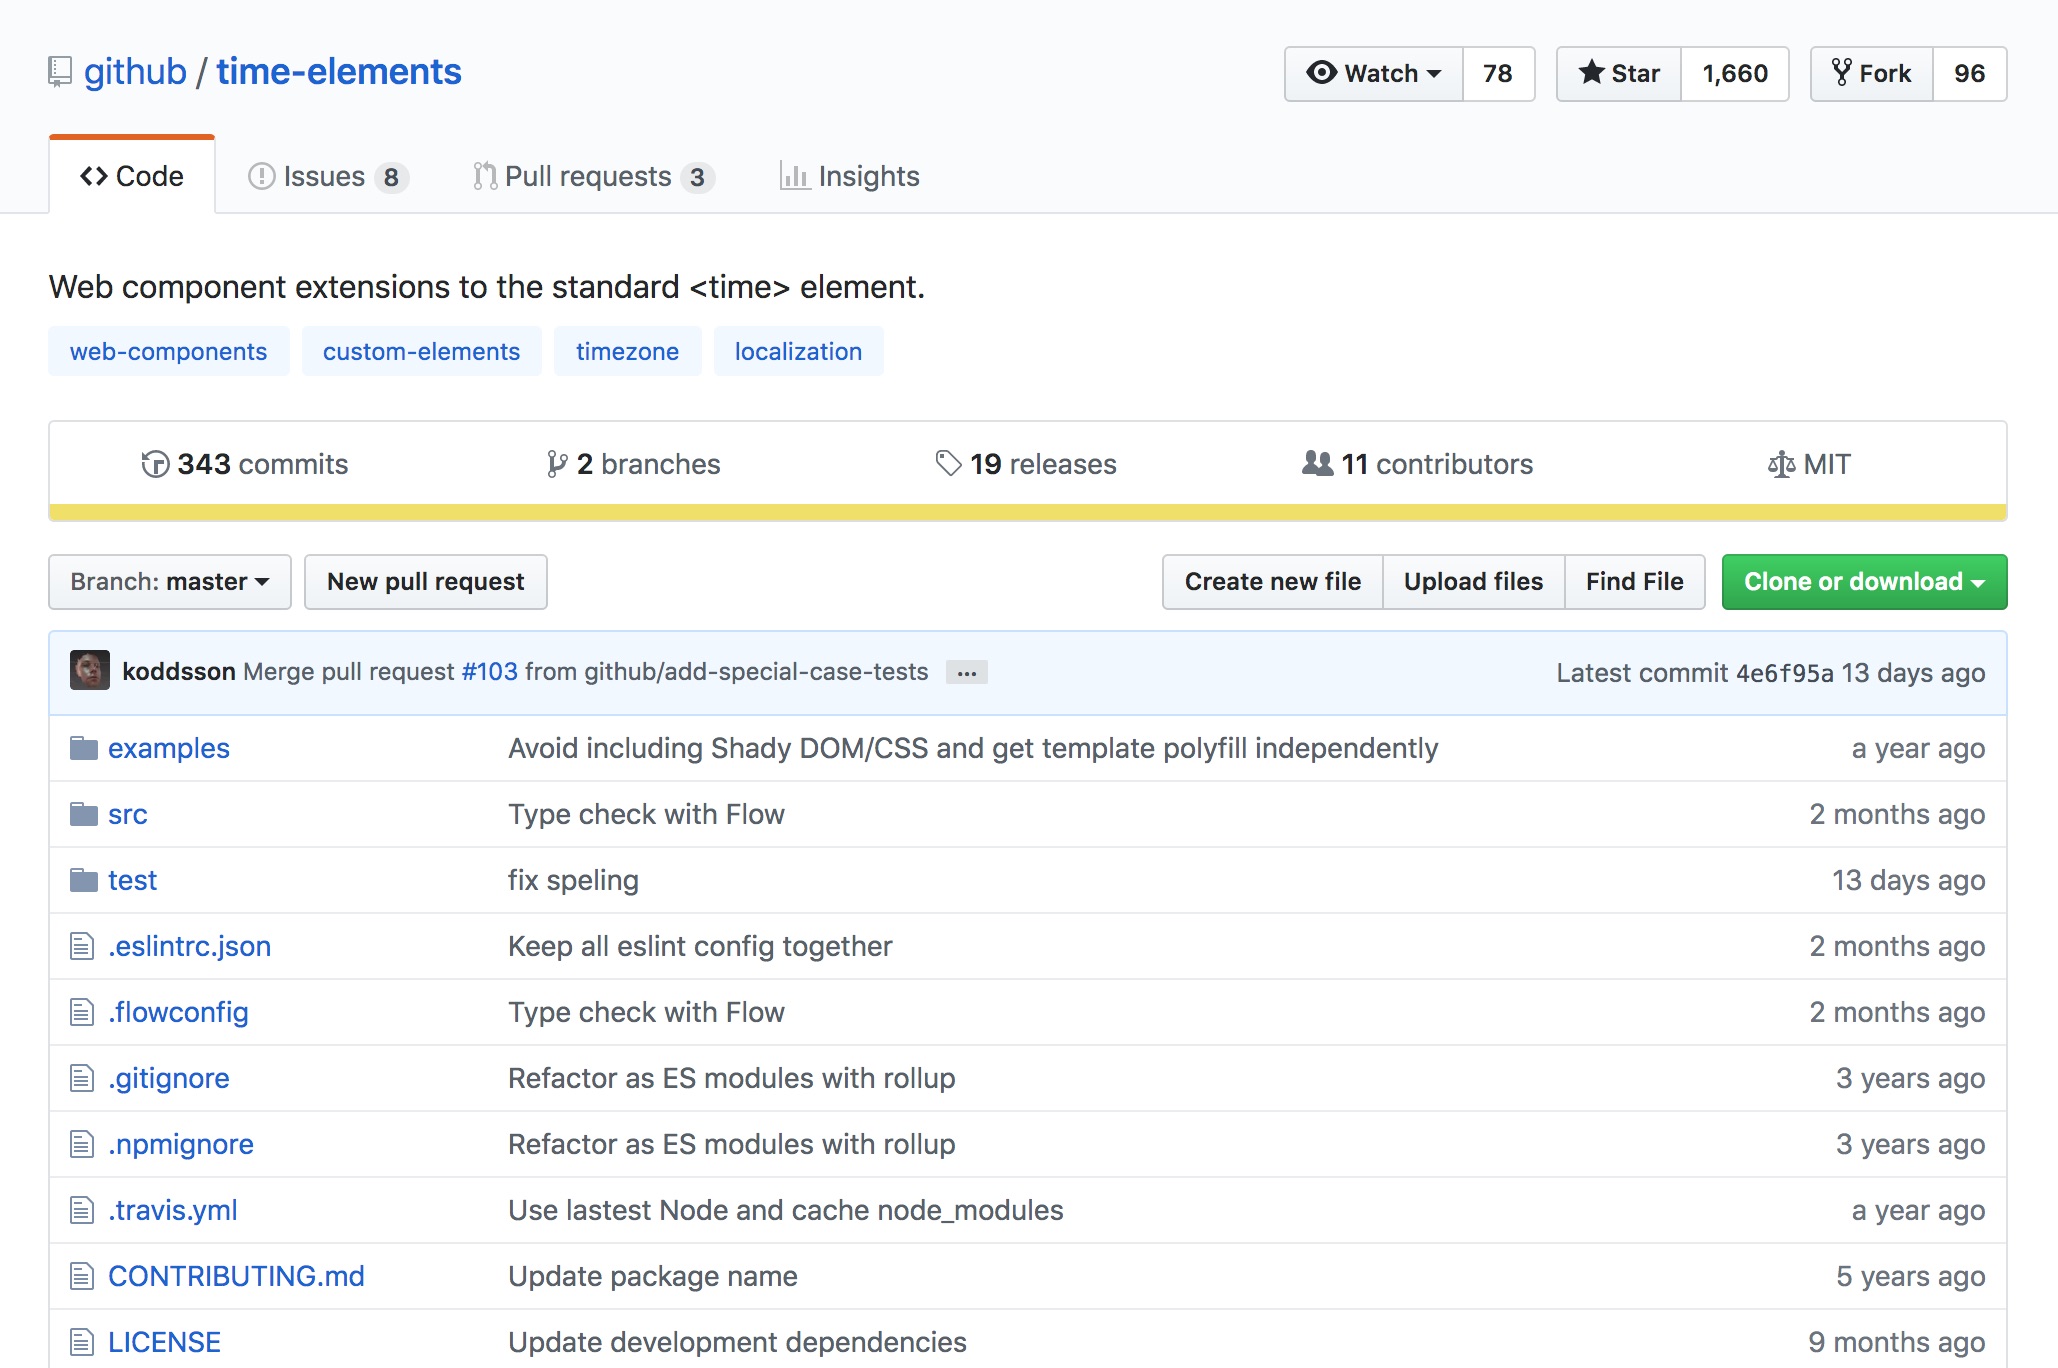Click the .npmignore file icon
Screen dimensions: 2058x1368
82,1144
